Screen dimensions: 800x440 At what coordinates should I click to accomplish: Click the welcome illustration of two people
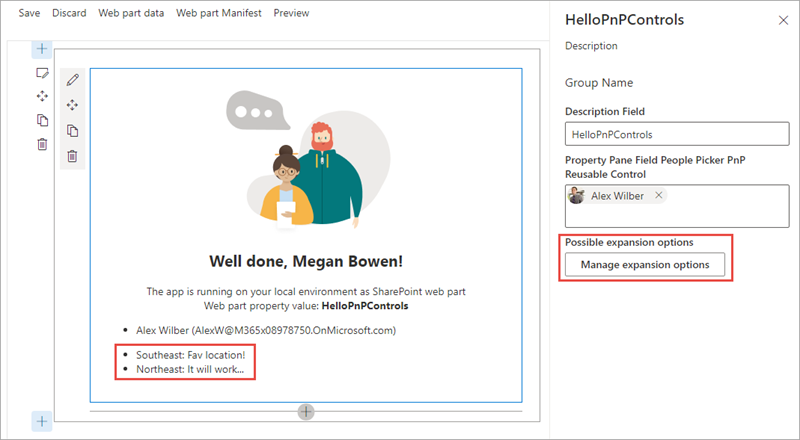click(x=308, y=159)
